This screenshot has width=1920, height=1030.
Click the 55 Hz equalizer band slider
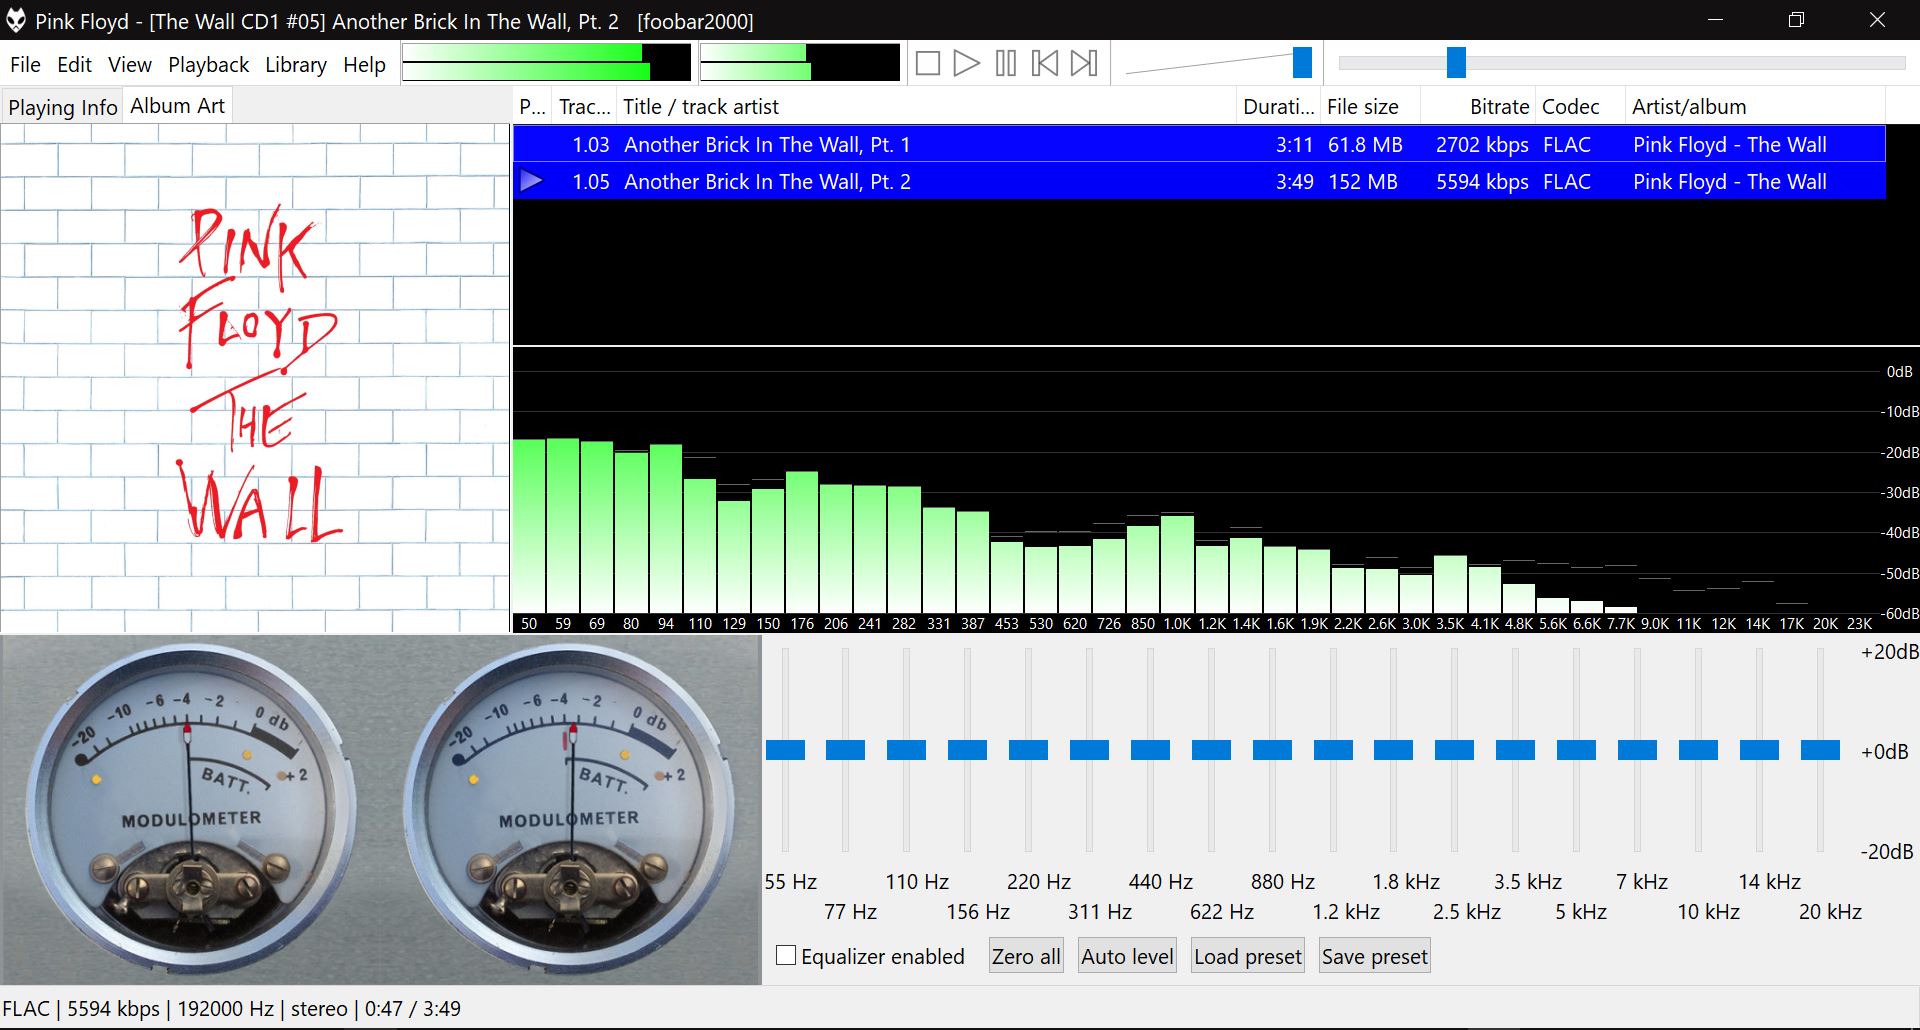[x=785, y=750]
